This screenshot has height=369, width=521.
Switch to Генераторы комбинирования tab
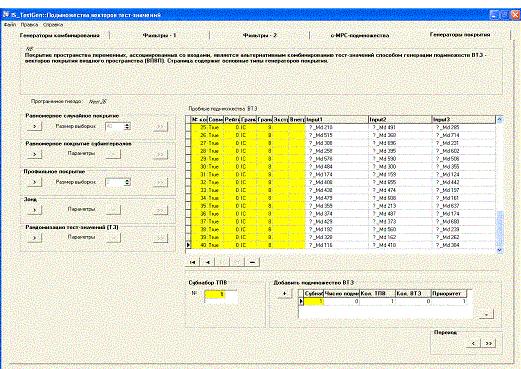tap(59, 35)
